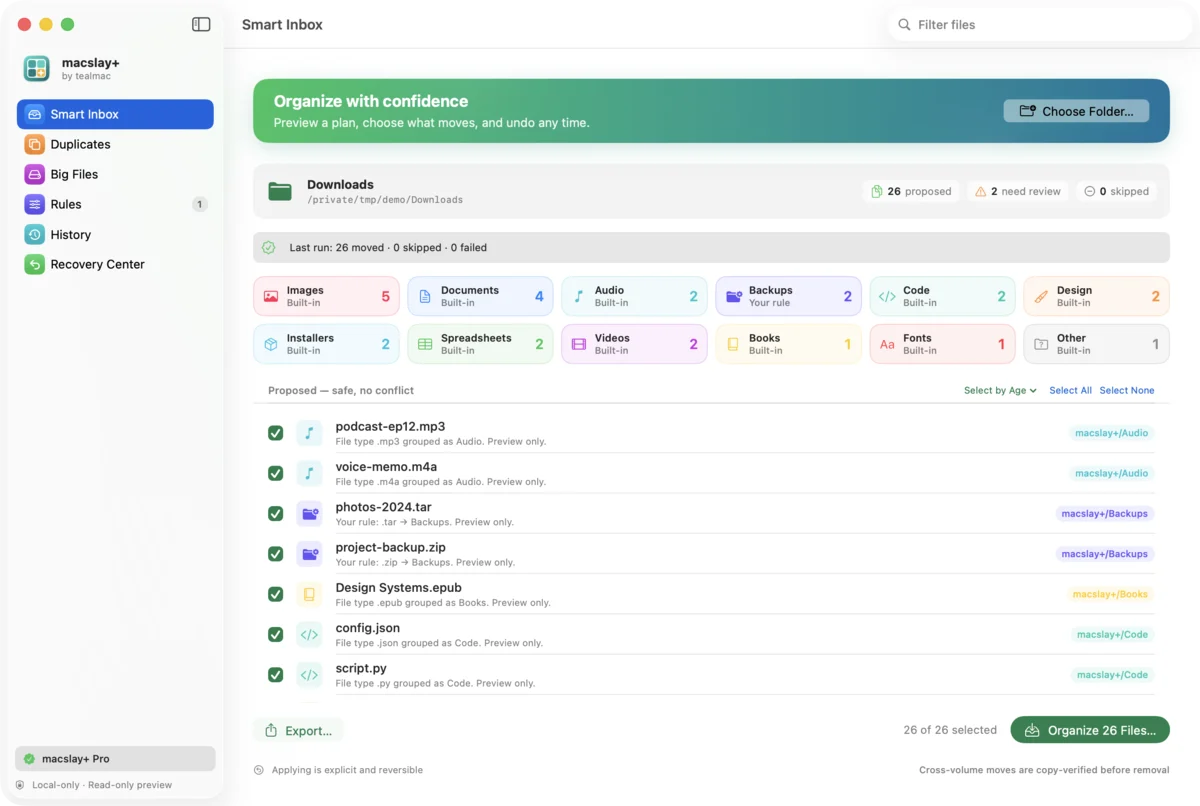
Task: Click the 0 skipped badge
Action: coord(1117,191)
